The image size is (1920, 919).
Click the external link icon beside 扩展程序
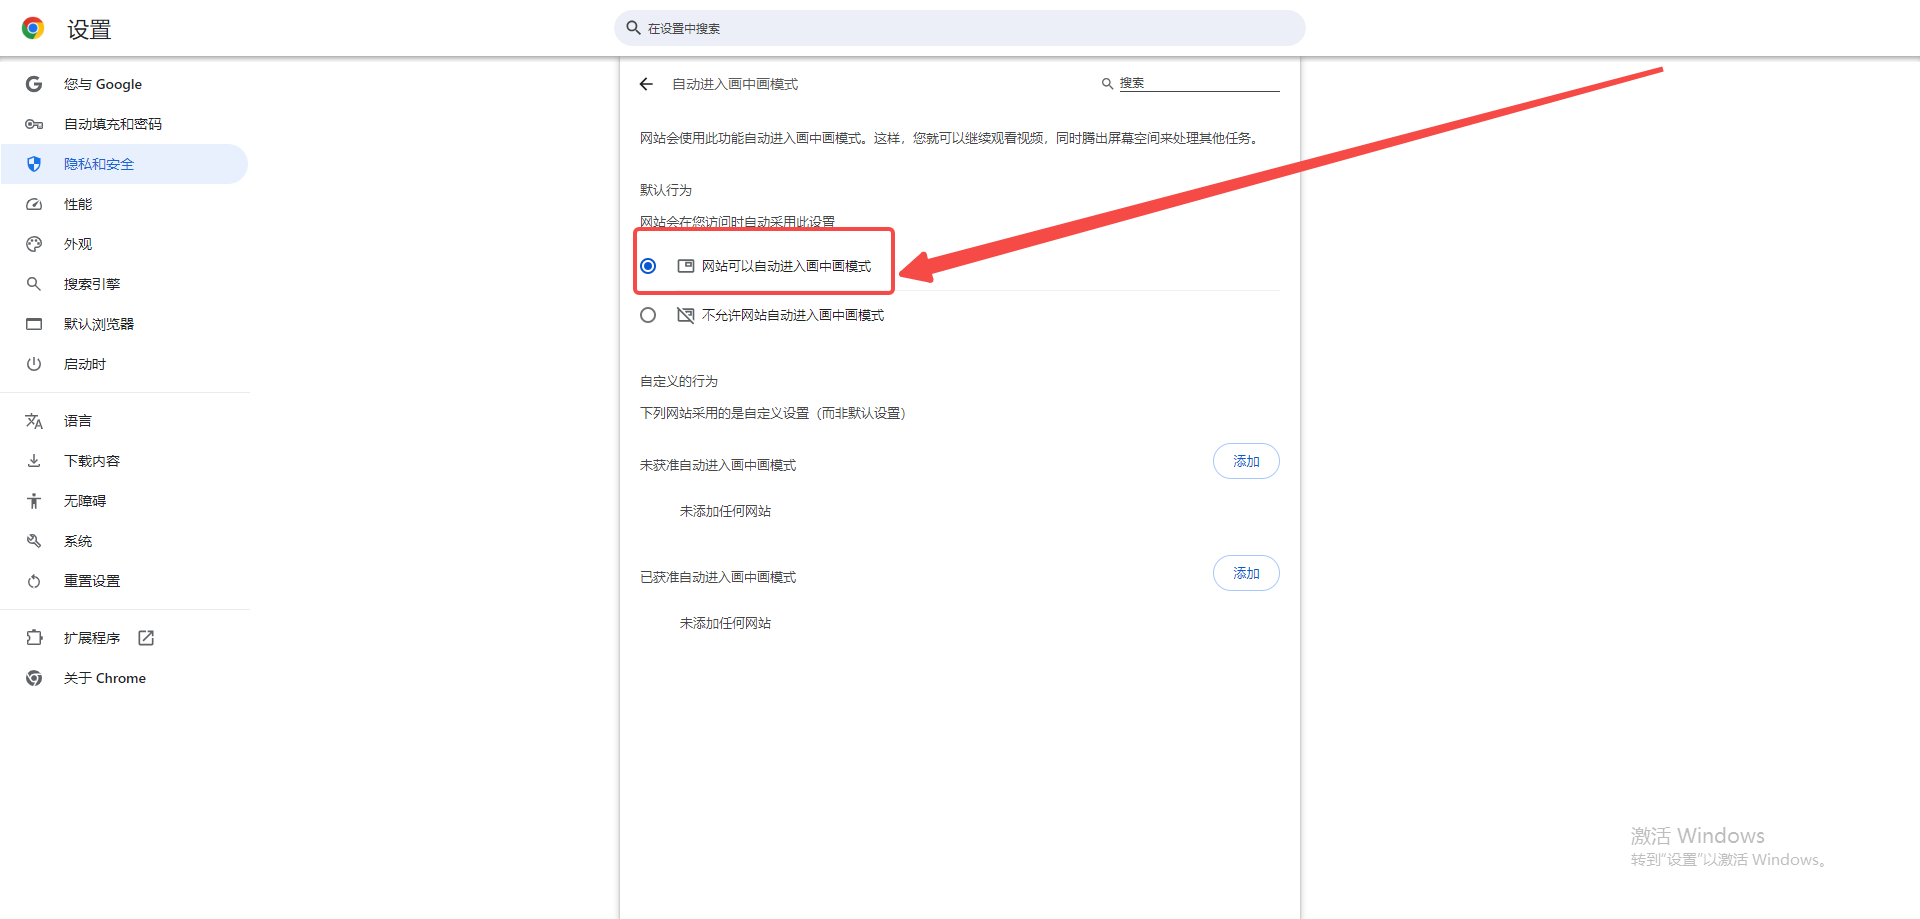pos(146,638)
